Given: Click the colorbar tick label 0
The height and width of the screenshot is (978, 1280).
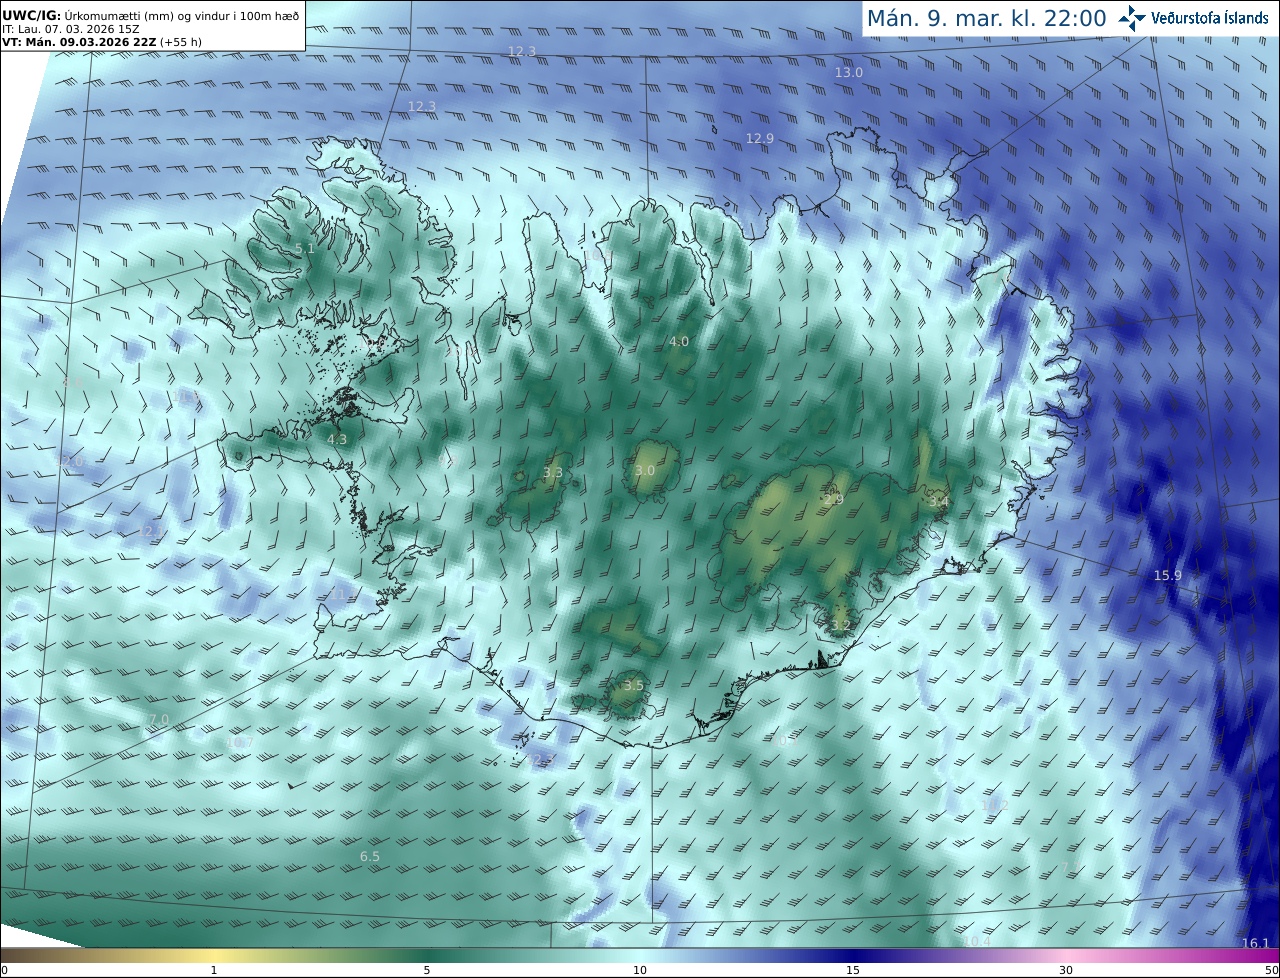Looking at the screenshot, I should coord(4,970).
